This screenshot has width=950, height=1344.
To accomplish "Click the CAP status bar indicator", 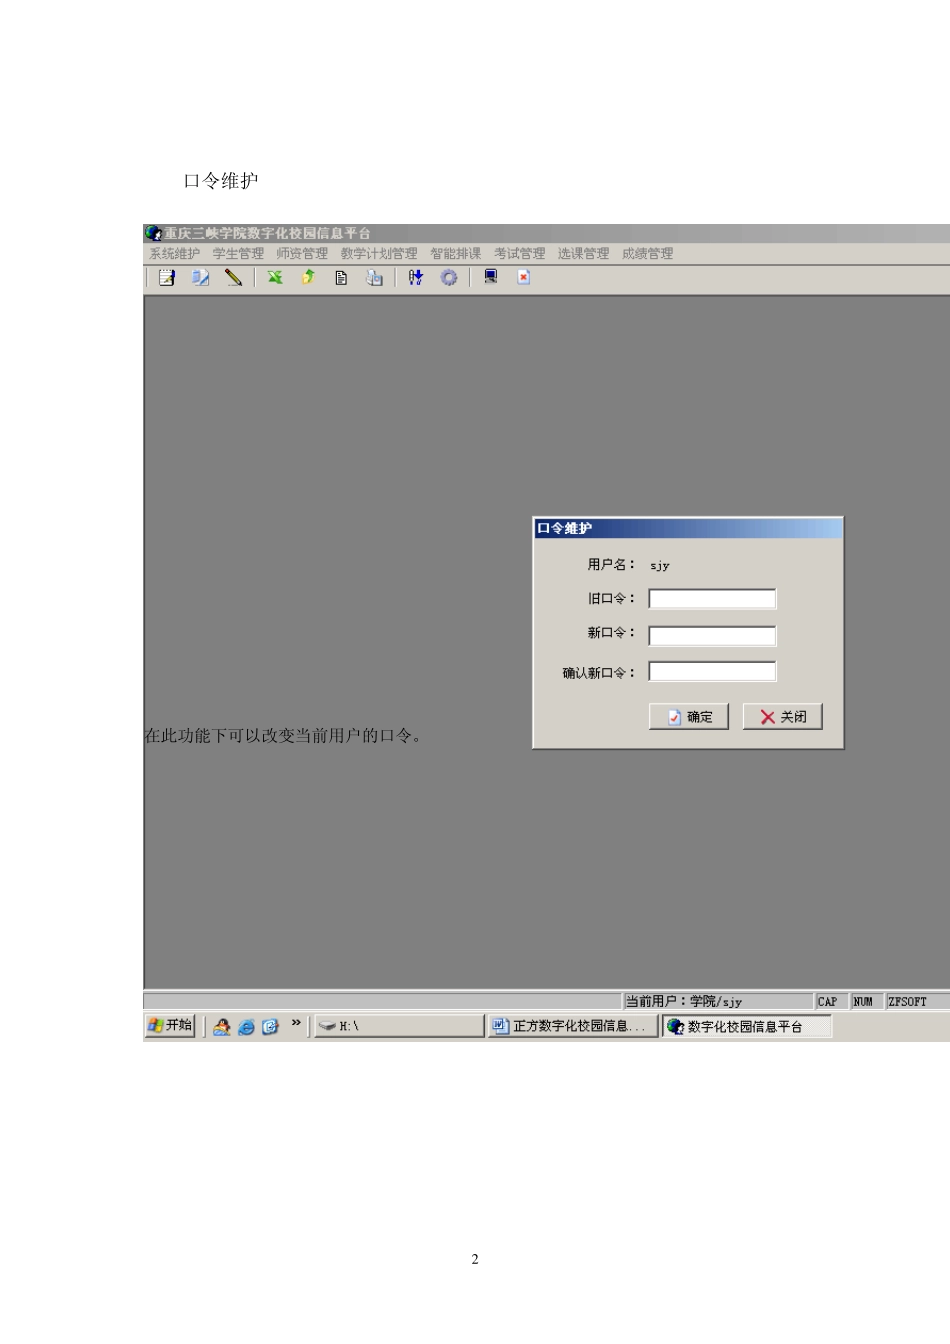I will point(828,1001).
